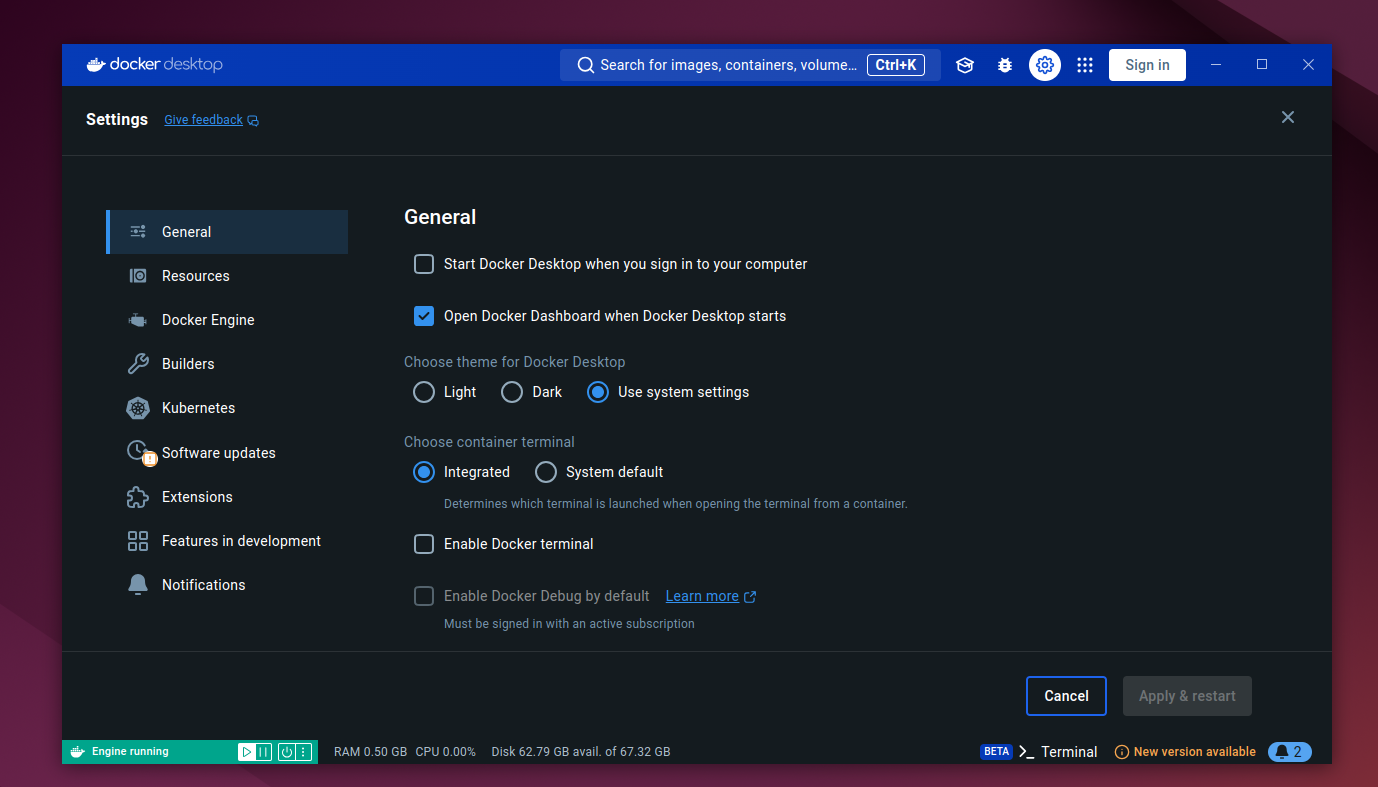Click the Disk 62.79 GB avail. status text

pos(581,752)
